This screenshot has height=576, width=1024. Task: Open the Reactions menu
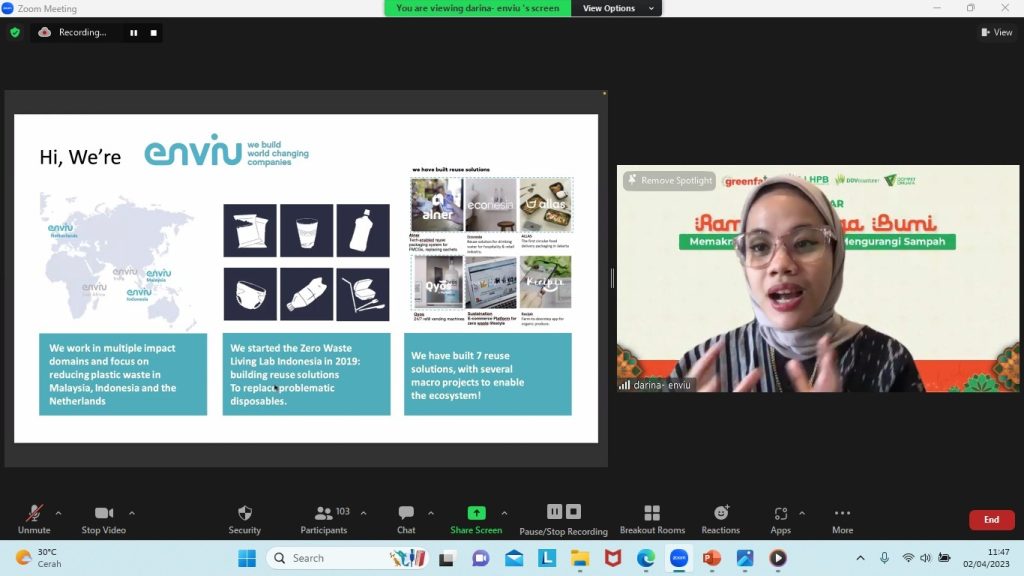tap(721, 519)
